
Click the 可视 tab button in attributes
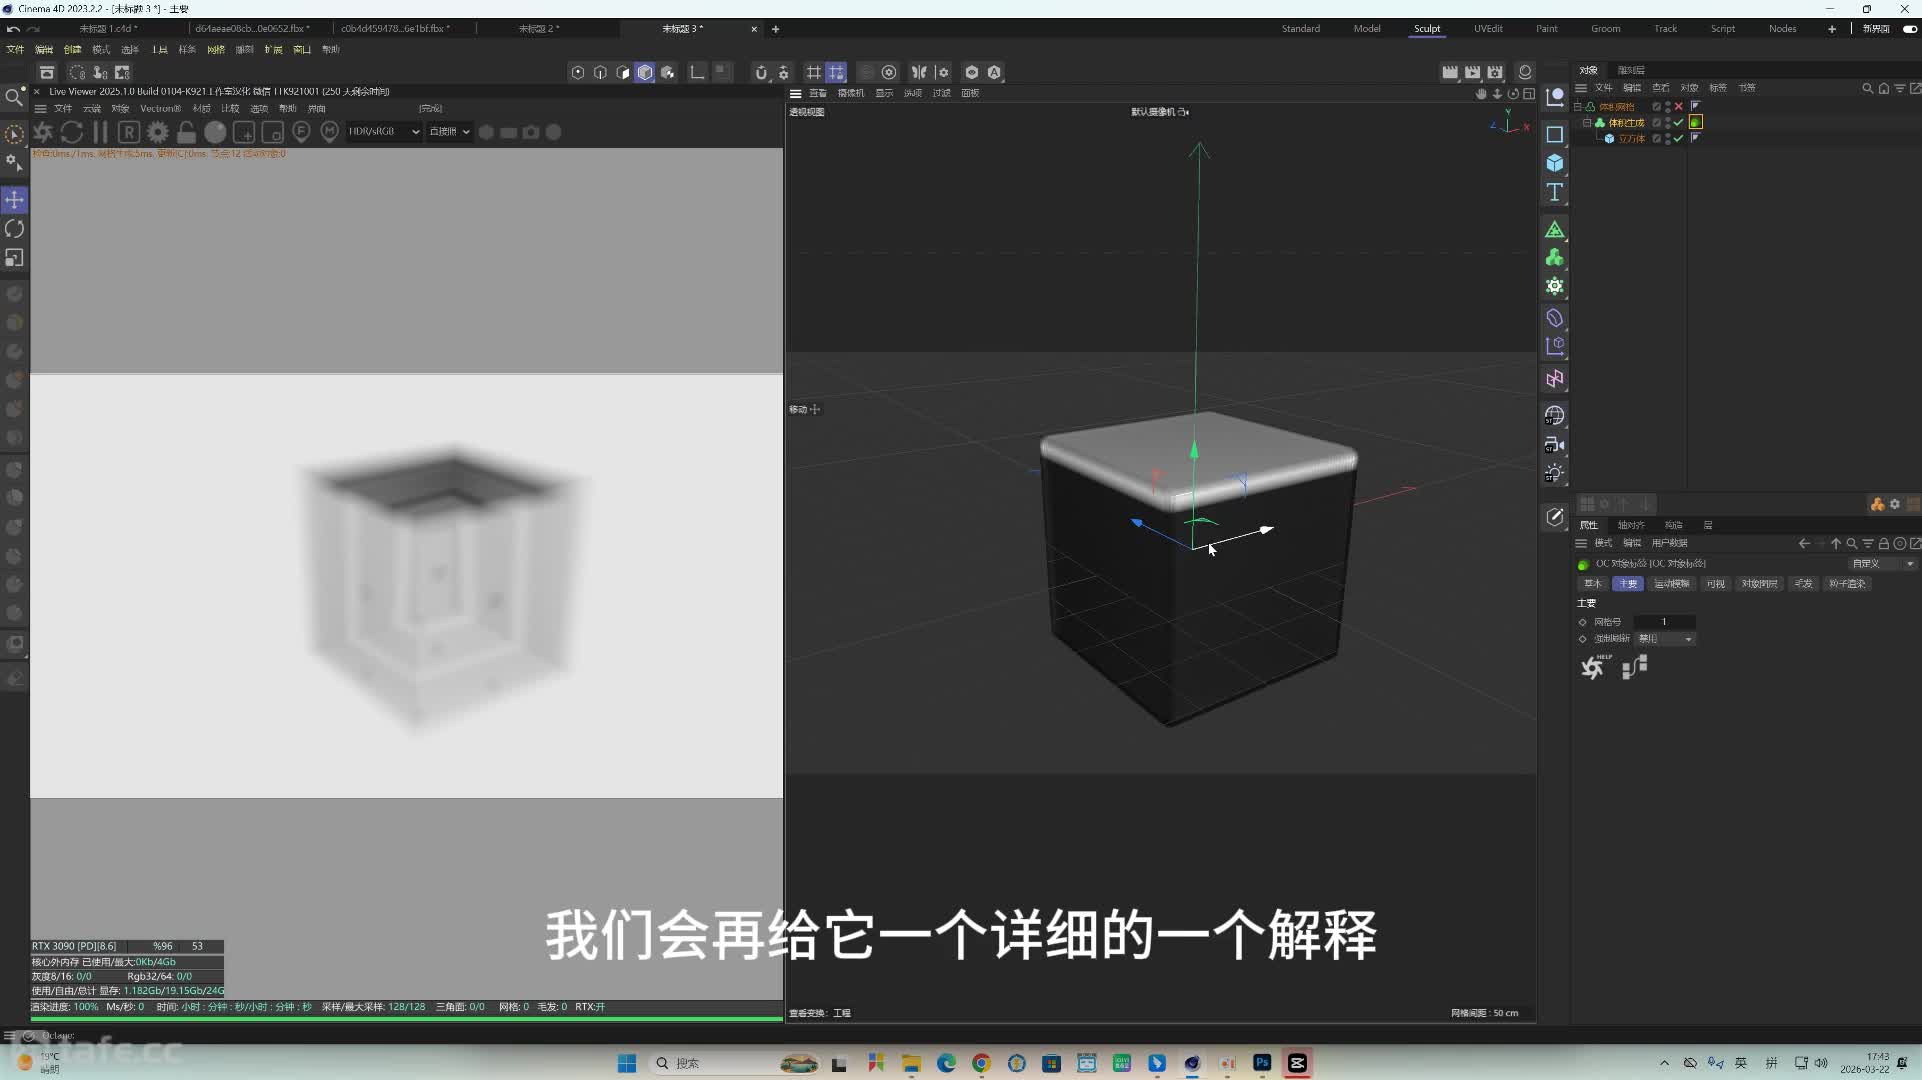pos(1716,583)
